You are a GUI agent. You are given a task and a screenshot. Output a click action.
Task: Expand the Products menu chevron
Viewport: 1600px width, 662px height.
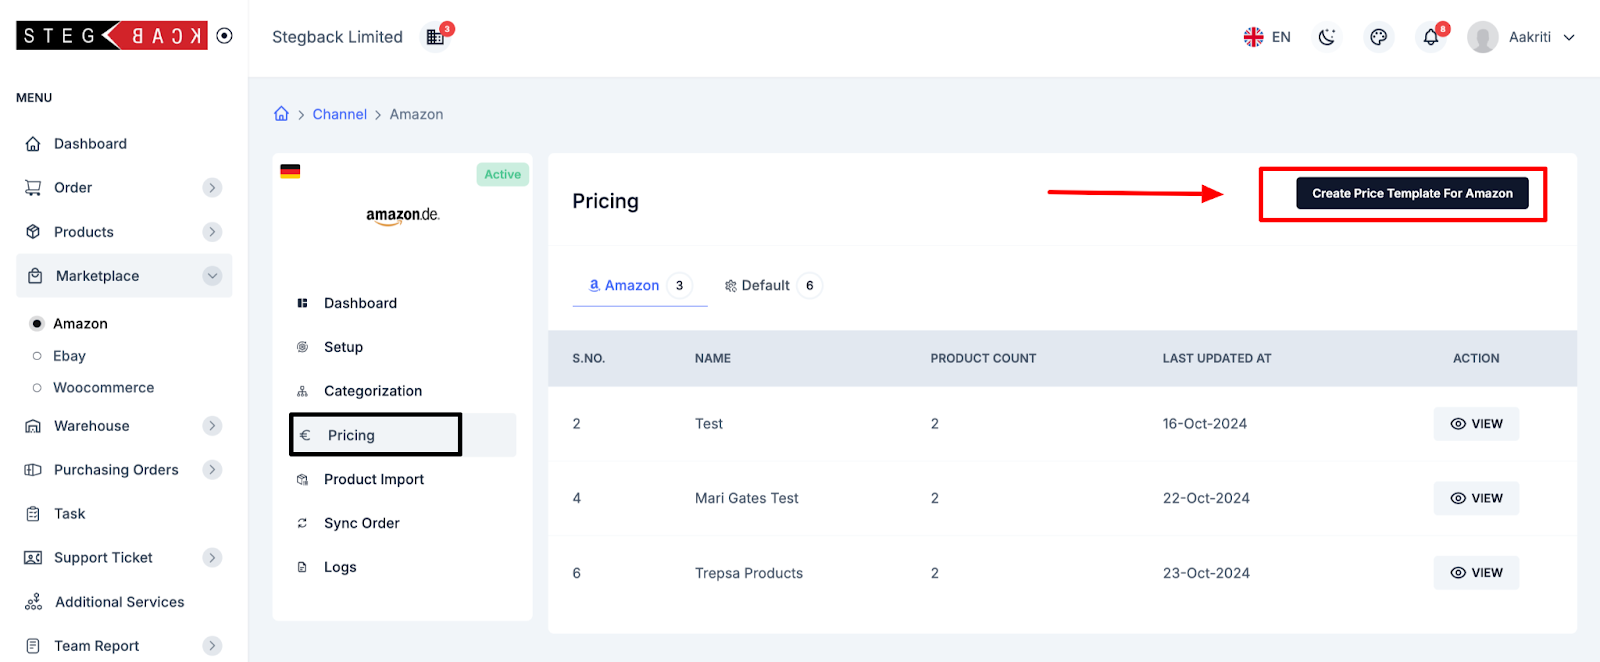(x=212, y=232)
